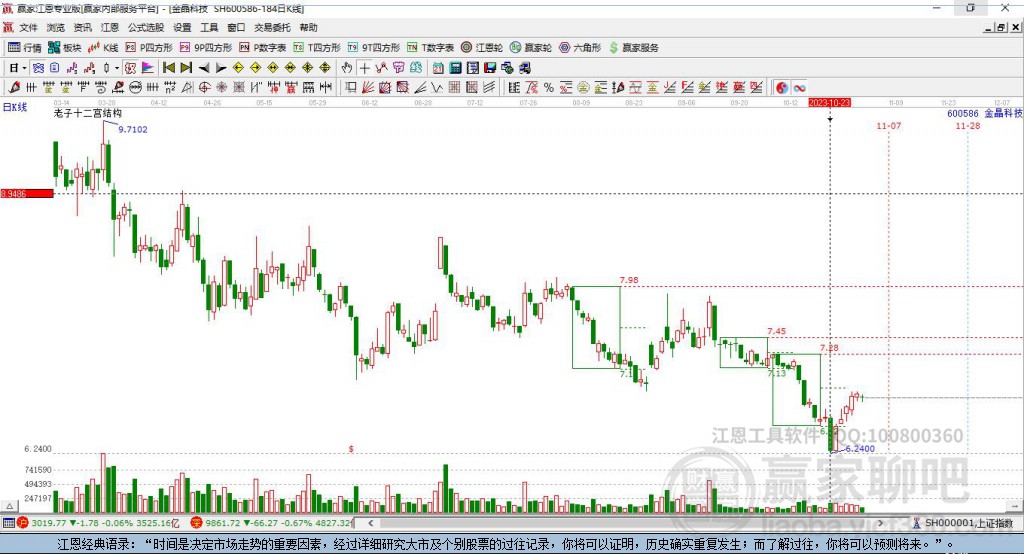
Task: Click the red 8.9486 price tag
Action: pyautogui.click(x=27, y=193)
